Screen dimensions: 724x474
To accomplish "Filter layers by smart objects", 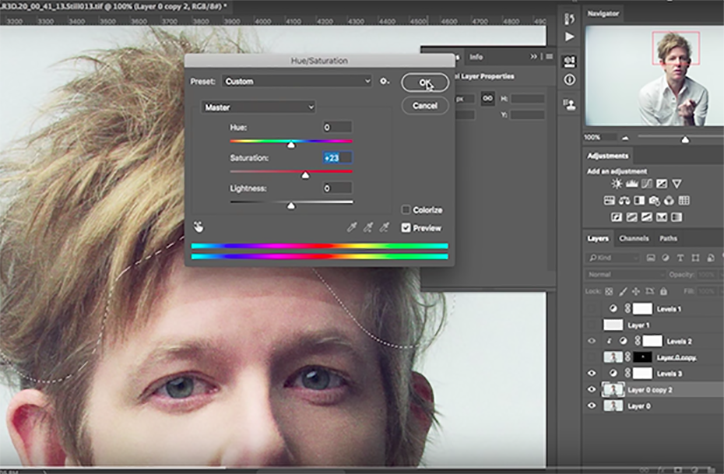I will [711, 258].
